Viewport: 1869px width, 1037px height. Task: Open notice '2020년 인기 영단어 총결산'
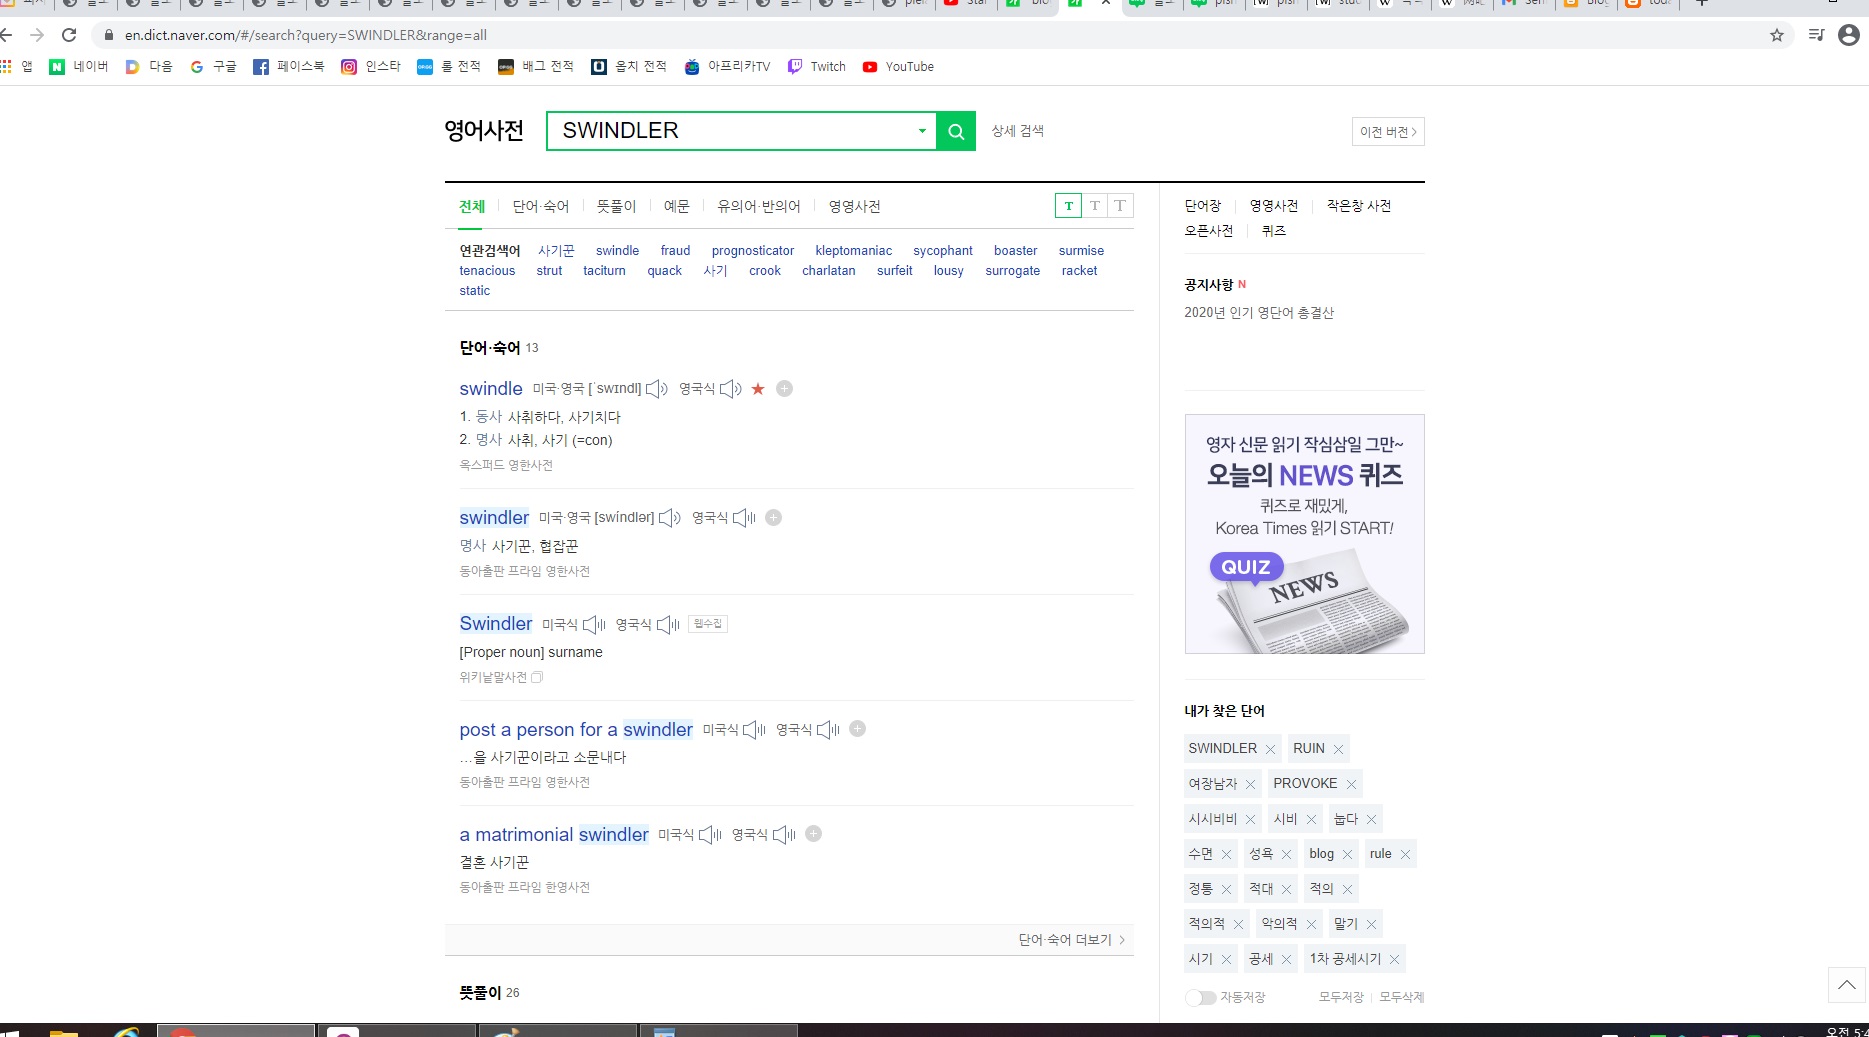tap(1259, 313)
